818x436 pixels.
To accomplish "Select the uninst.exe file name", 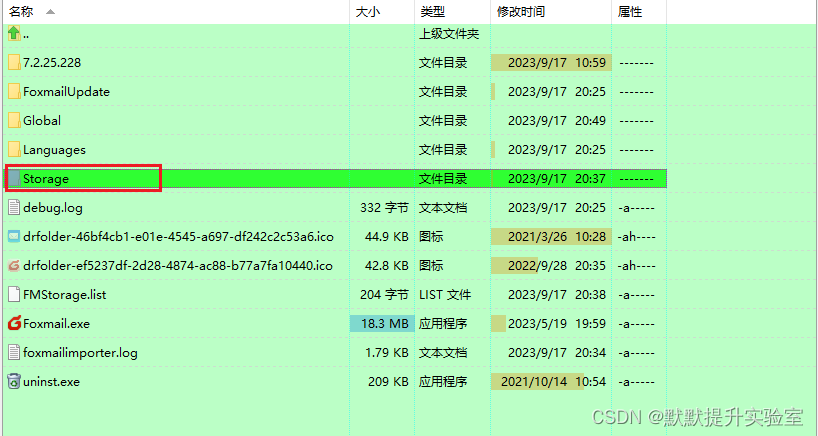I will [52, 382].
